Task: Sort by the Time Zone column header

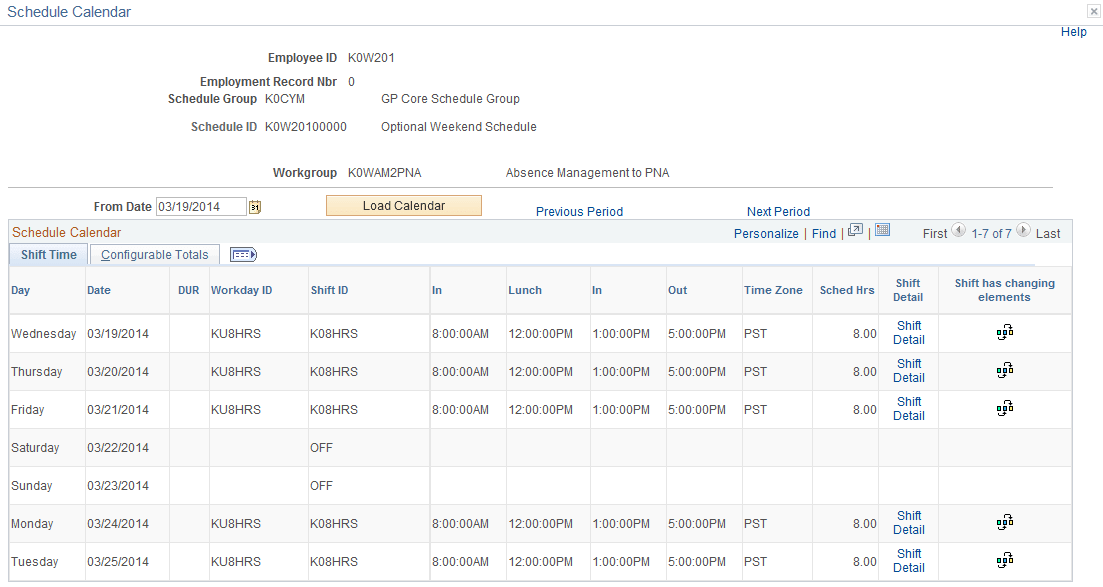Action: tap(773, 290)
